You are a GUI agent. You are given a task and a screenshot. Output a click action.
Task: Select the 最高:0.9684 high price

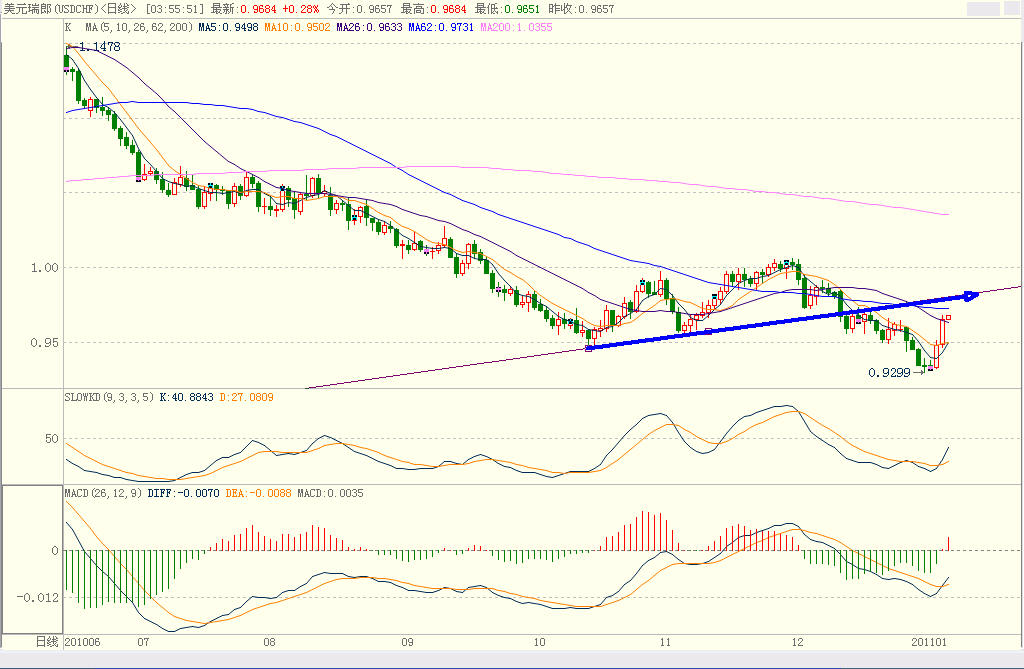point(434,9)
